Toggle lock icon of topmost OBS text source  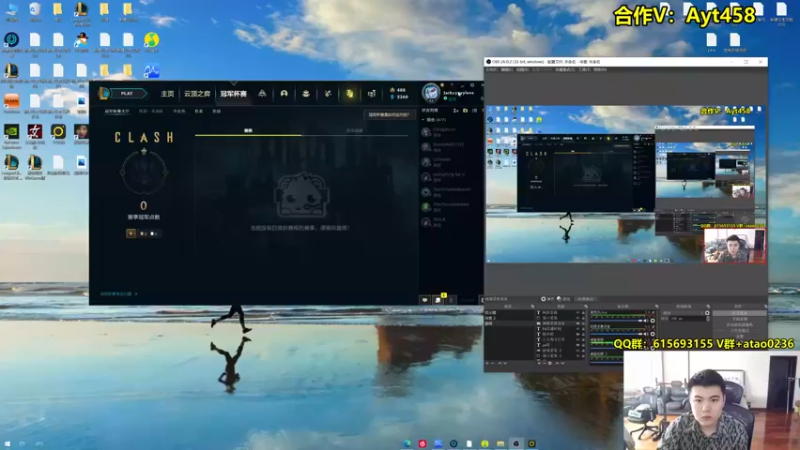(x=583, y=313)
